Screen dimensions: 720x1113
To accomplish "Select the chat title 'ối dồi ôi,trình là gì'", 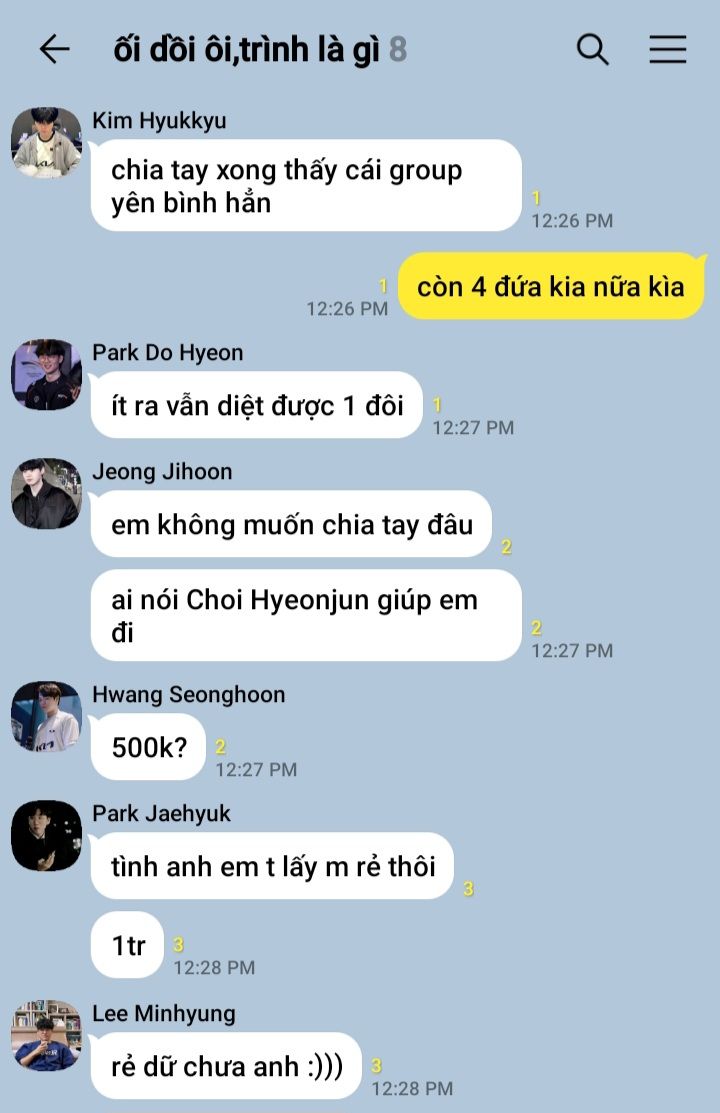I will pyautogui.click(x=246, y=50).
